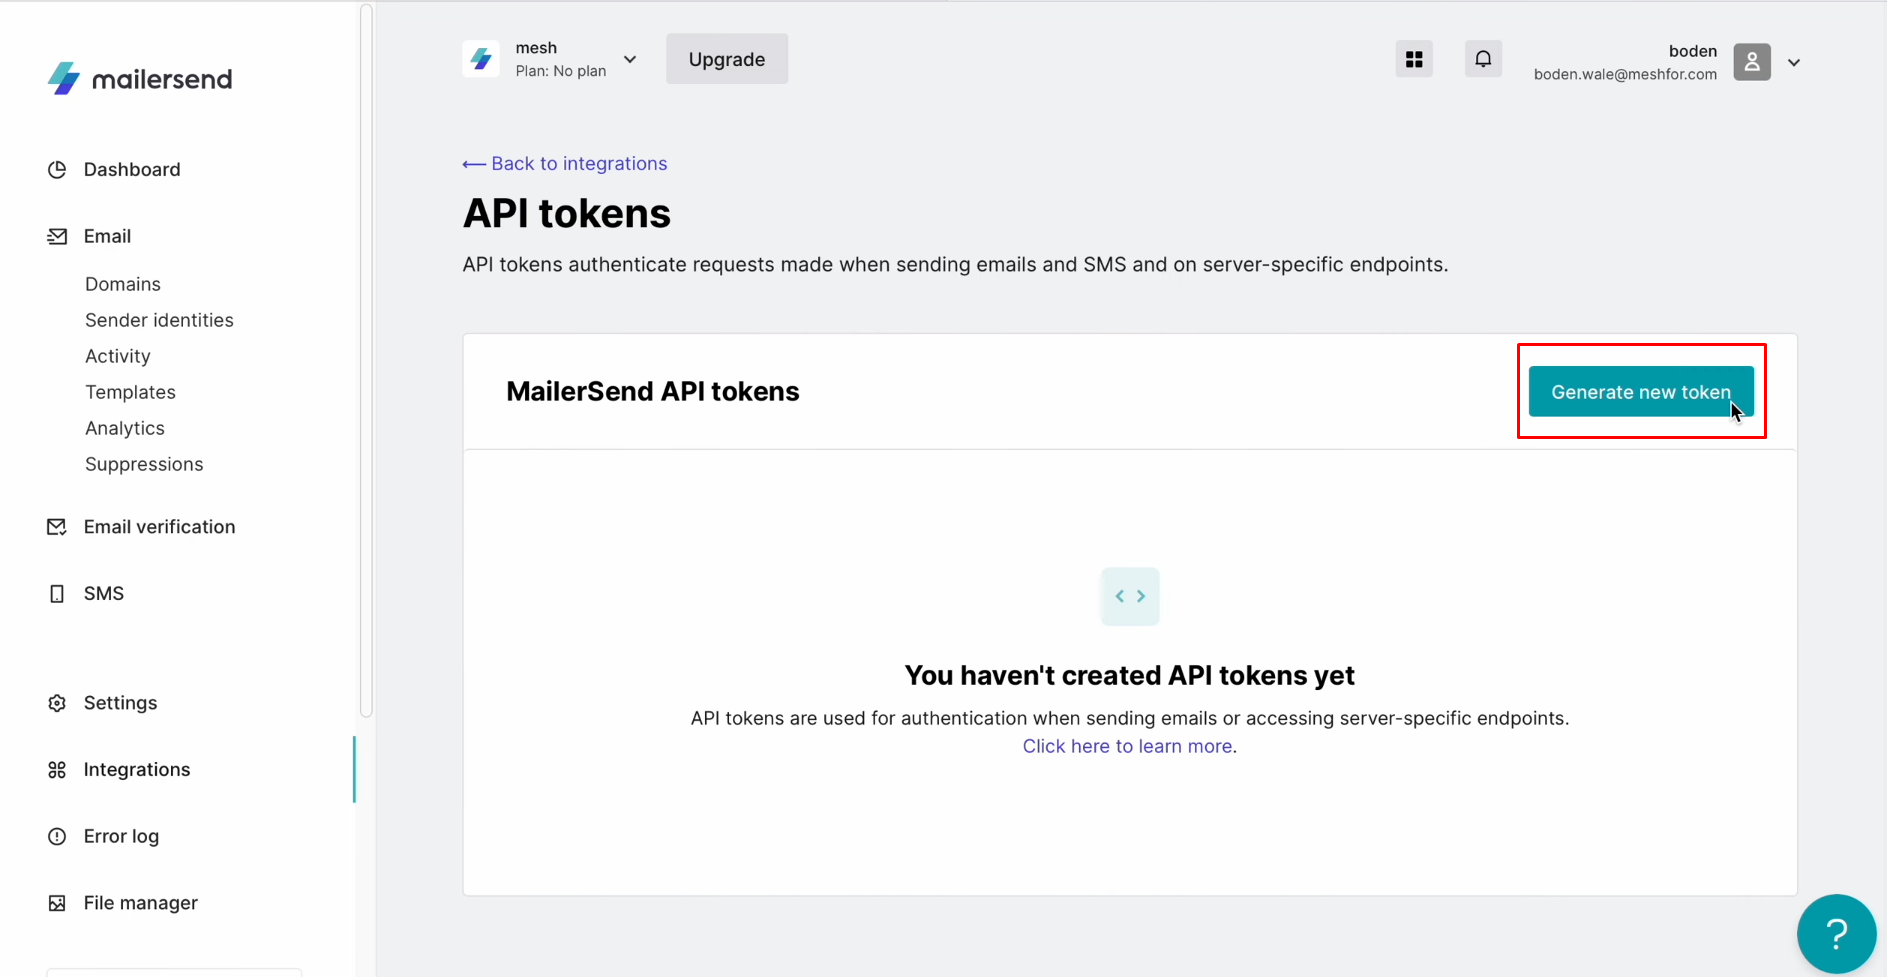Open the Error log
The image size is (1887, 977).
coord(121,836)
